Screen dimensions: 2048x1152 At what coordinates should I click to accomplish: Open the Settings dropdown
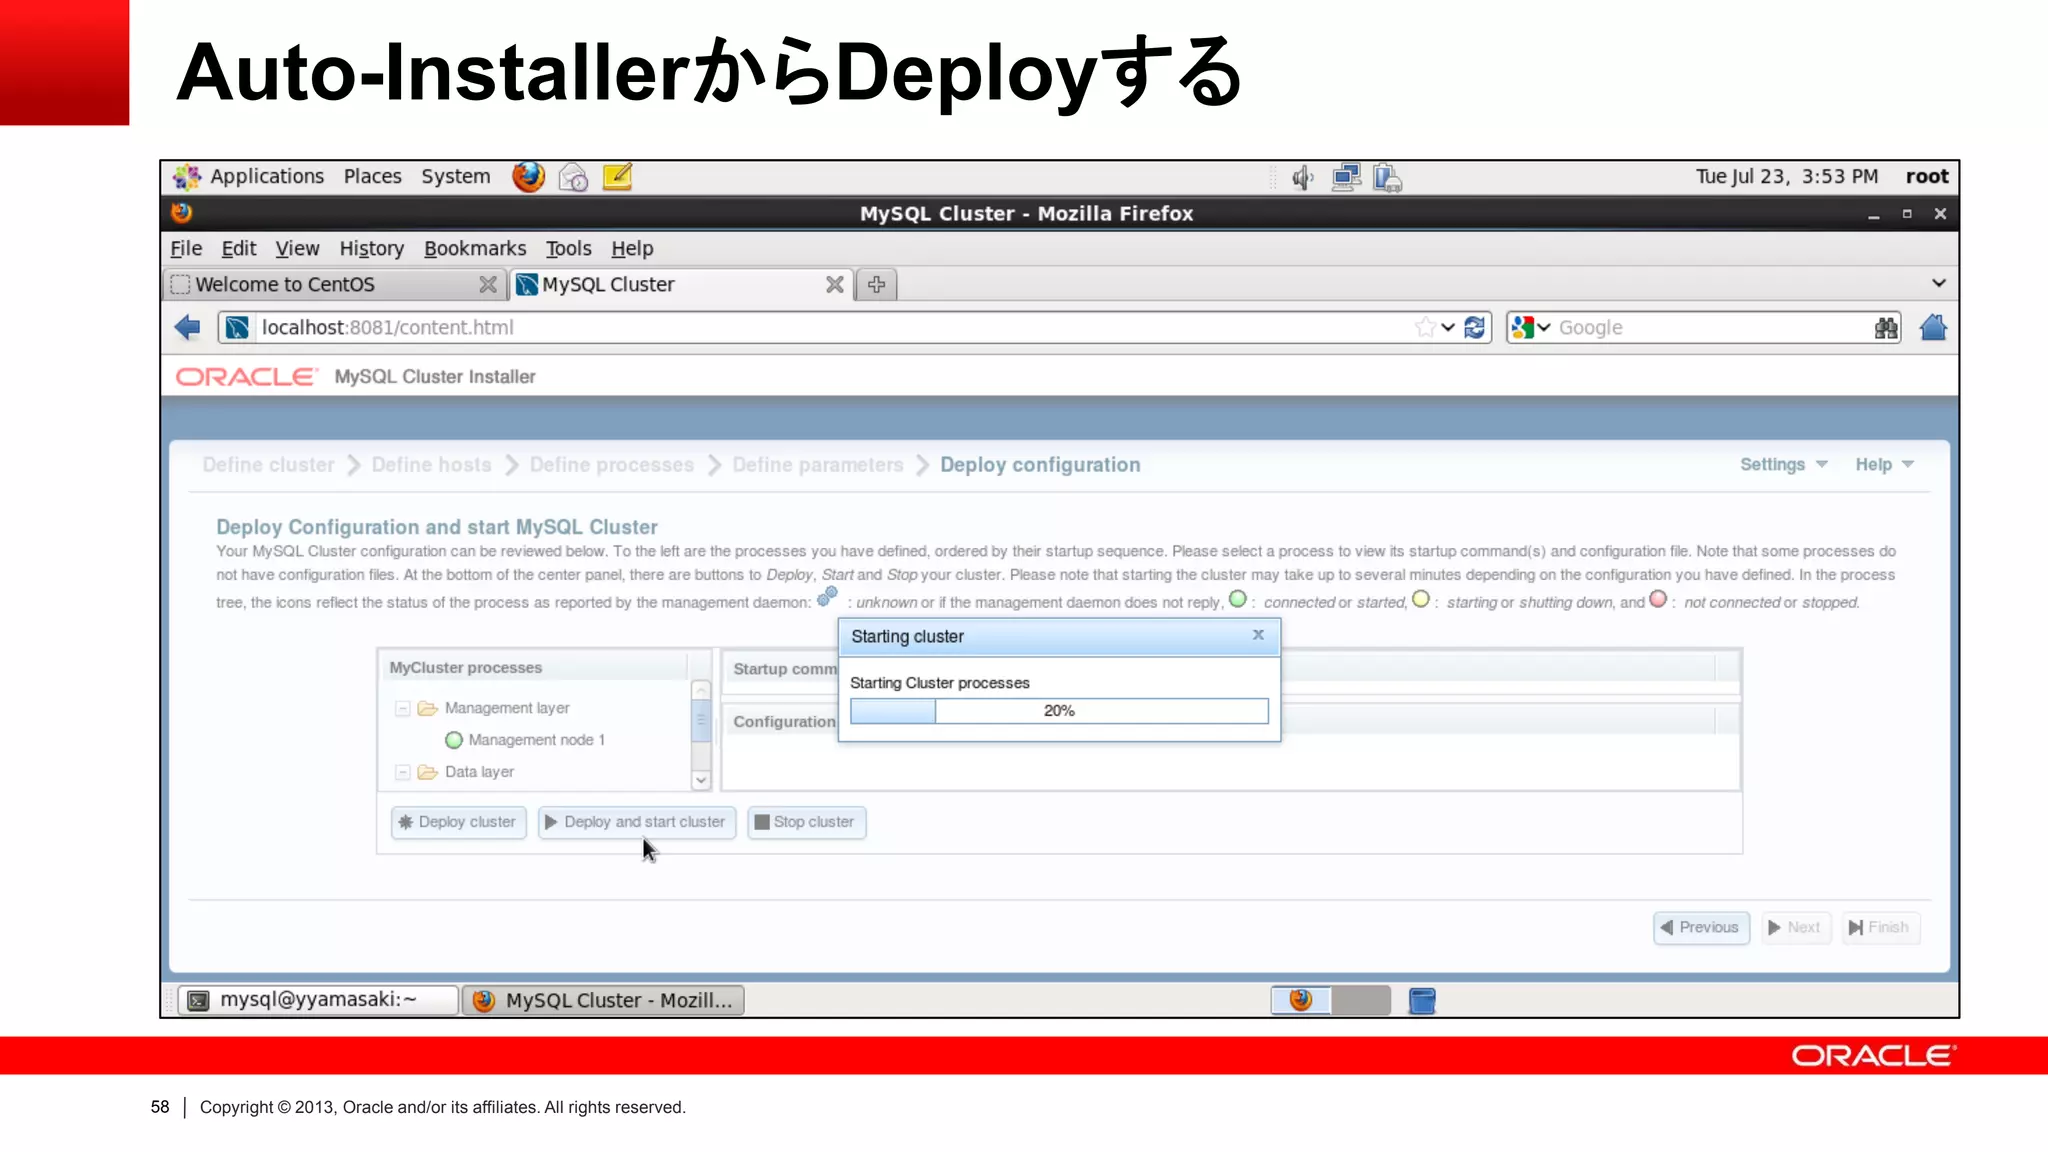click(1783, 464)
